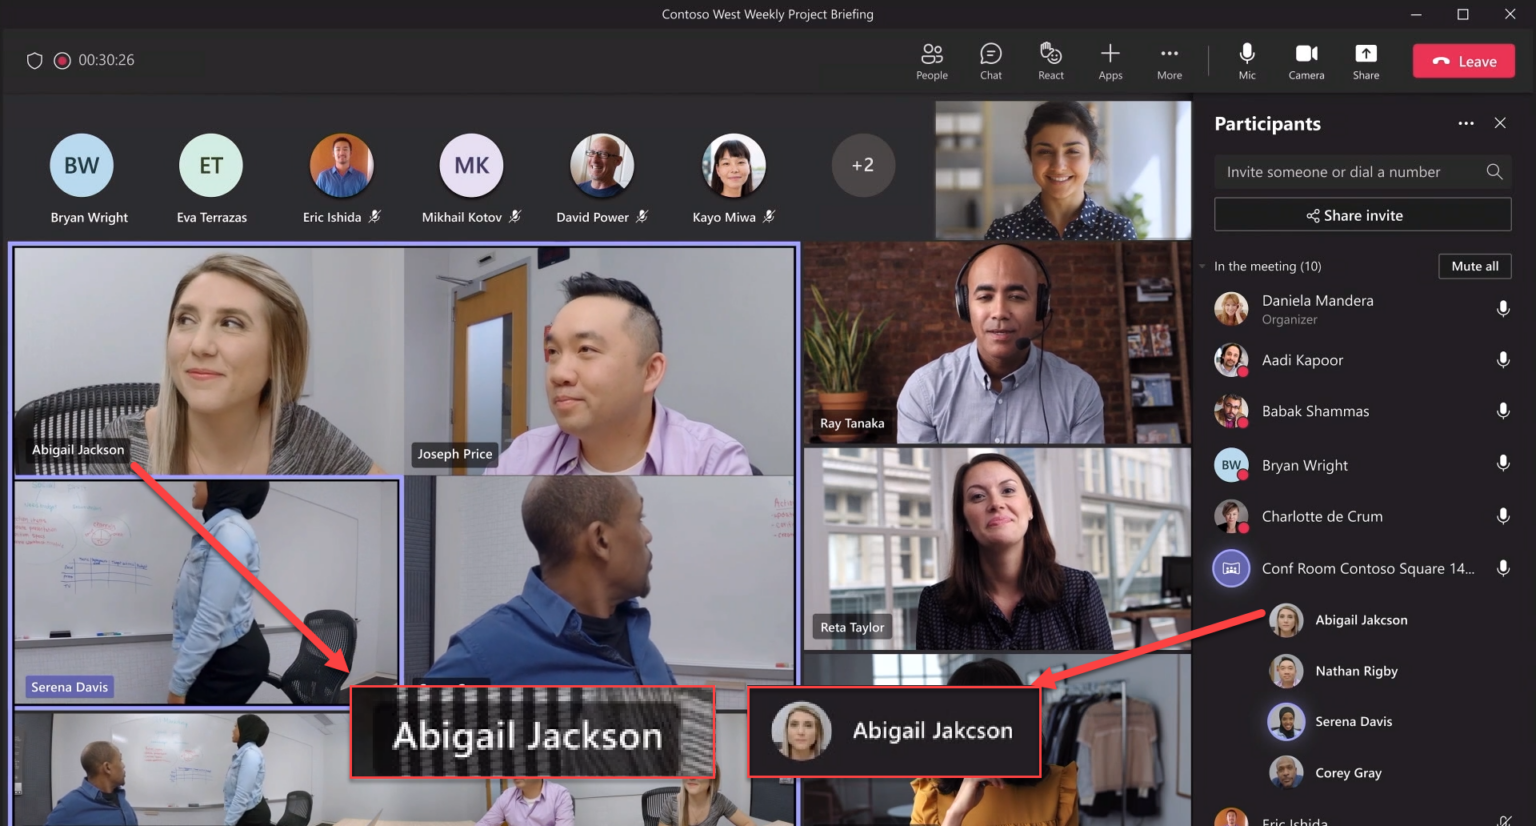Click the Mute all button
Screen dimensions: 1536x826
[1475, 266]
